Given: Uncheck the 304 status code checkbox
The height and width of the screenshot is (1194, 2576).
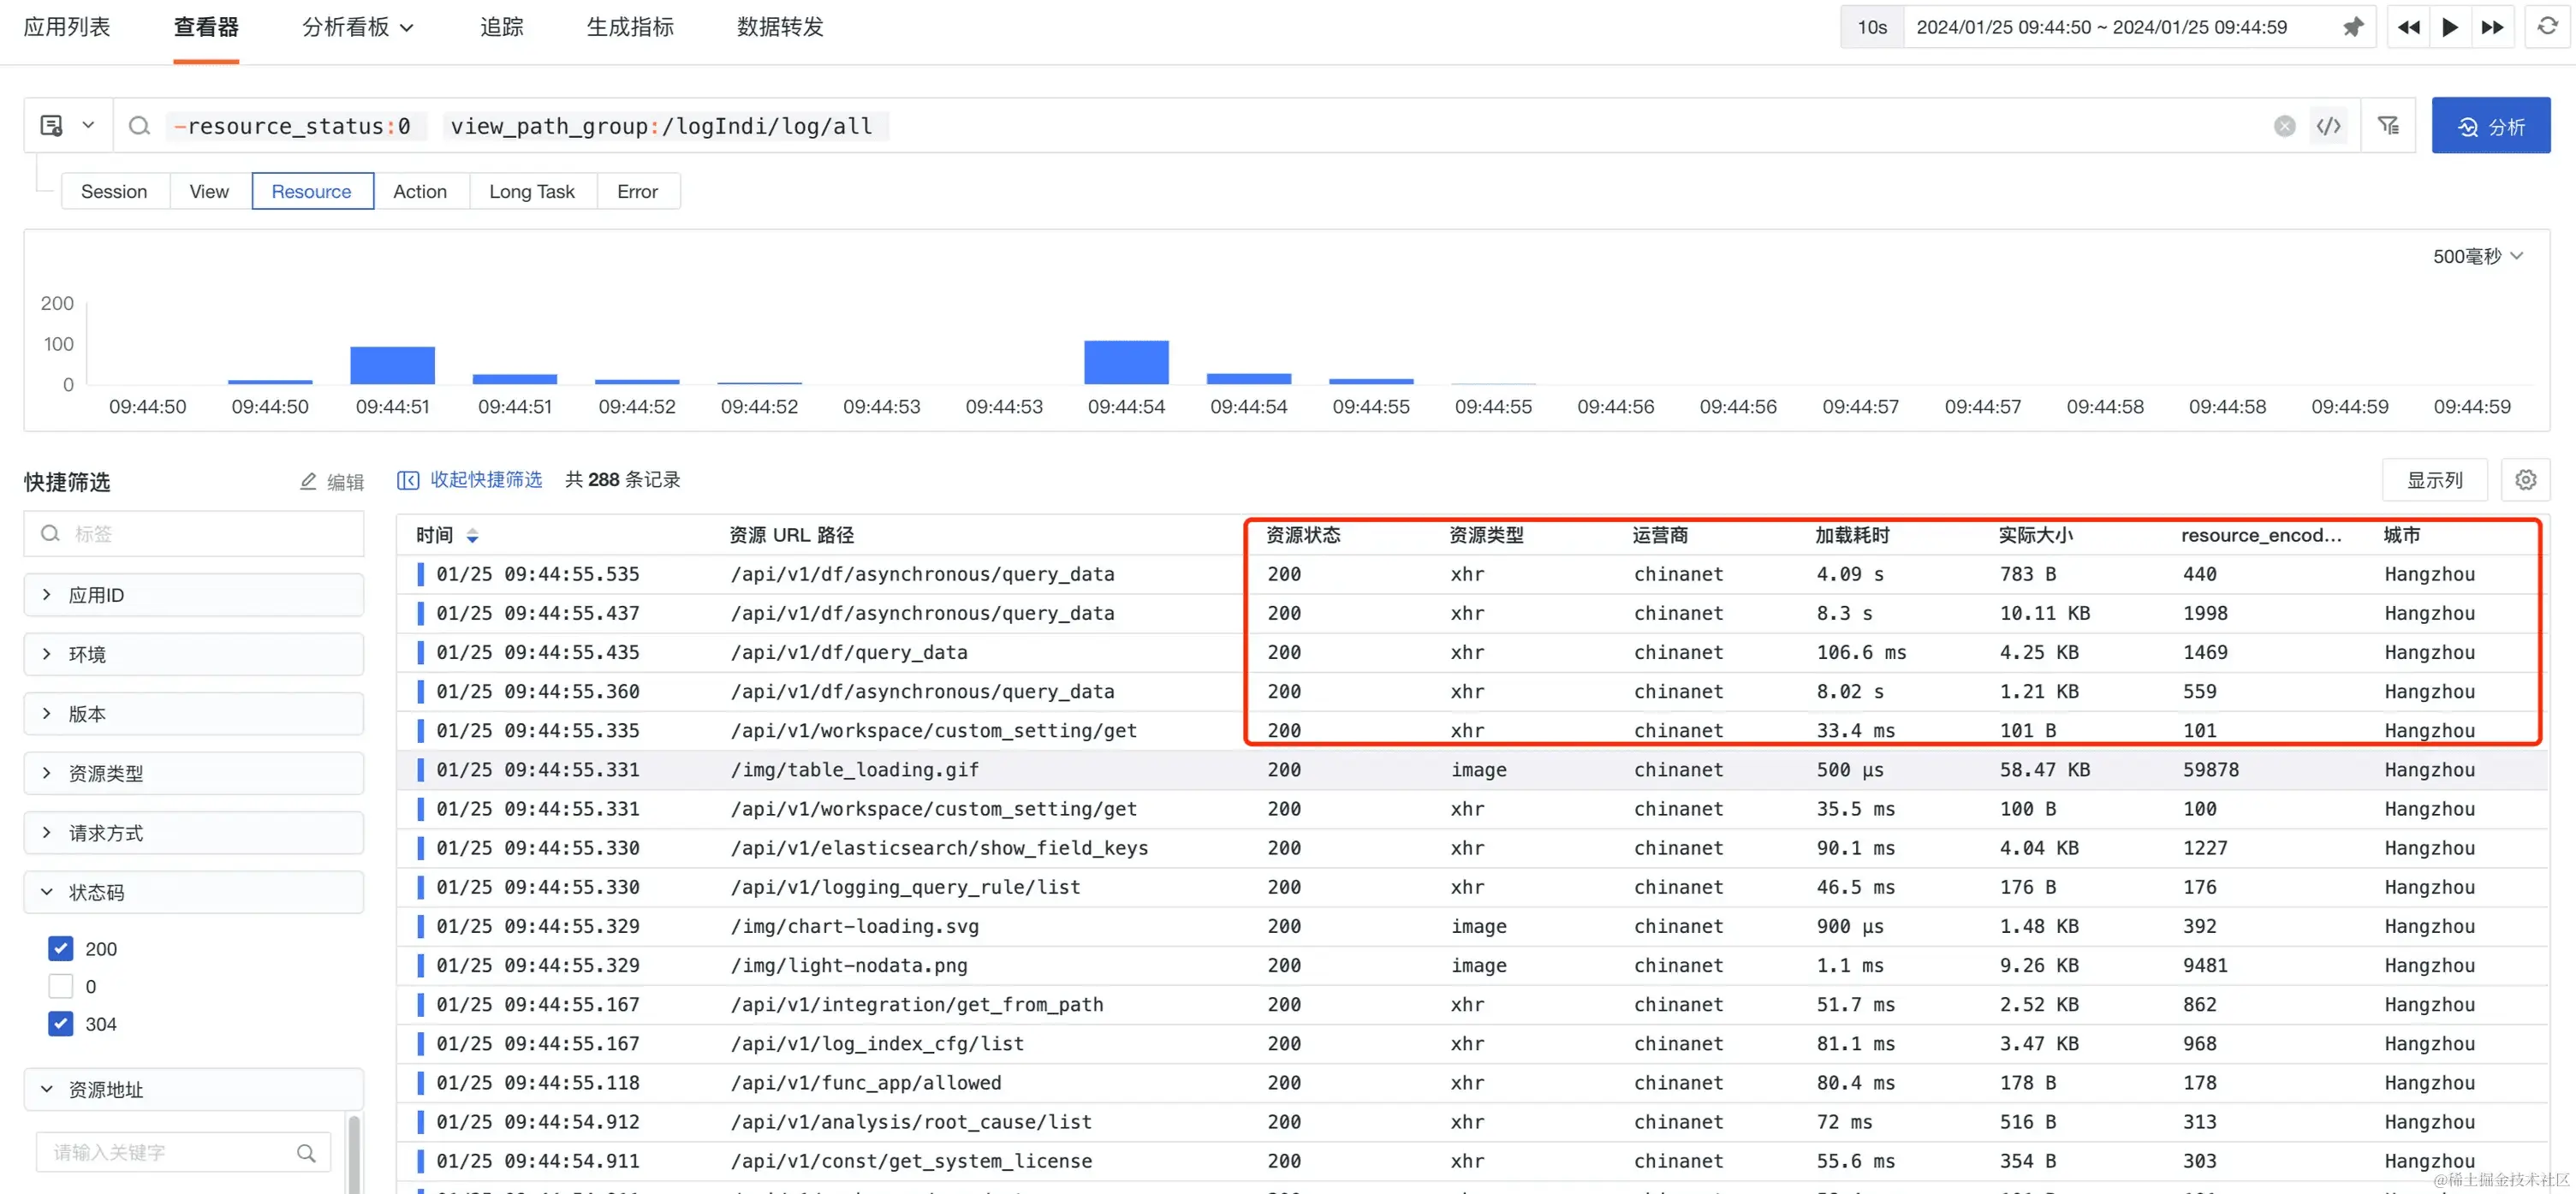Looking at the screenshot, I should point(61,1024).
